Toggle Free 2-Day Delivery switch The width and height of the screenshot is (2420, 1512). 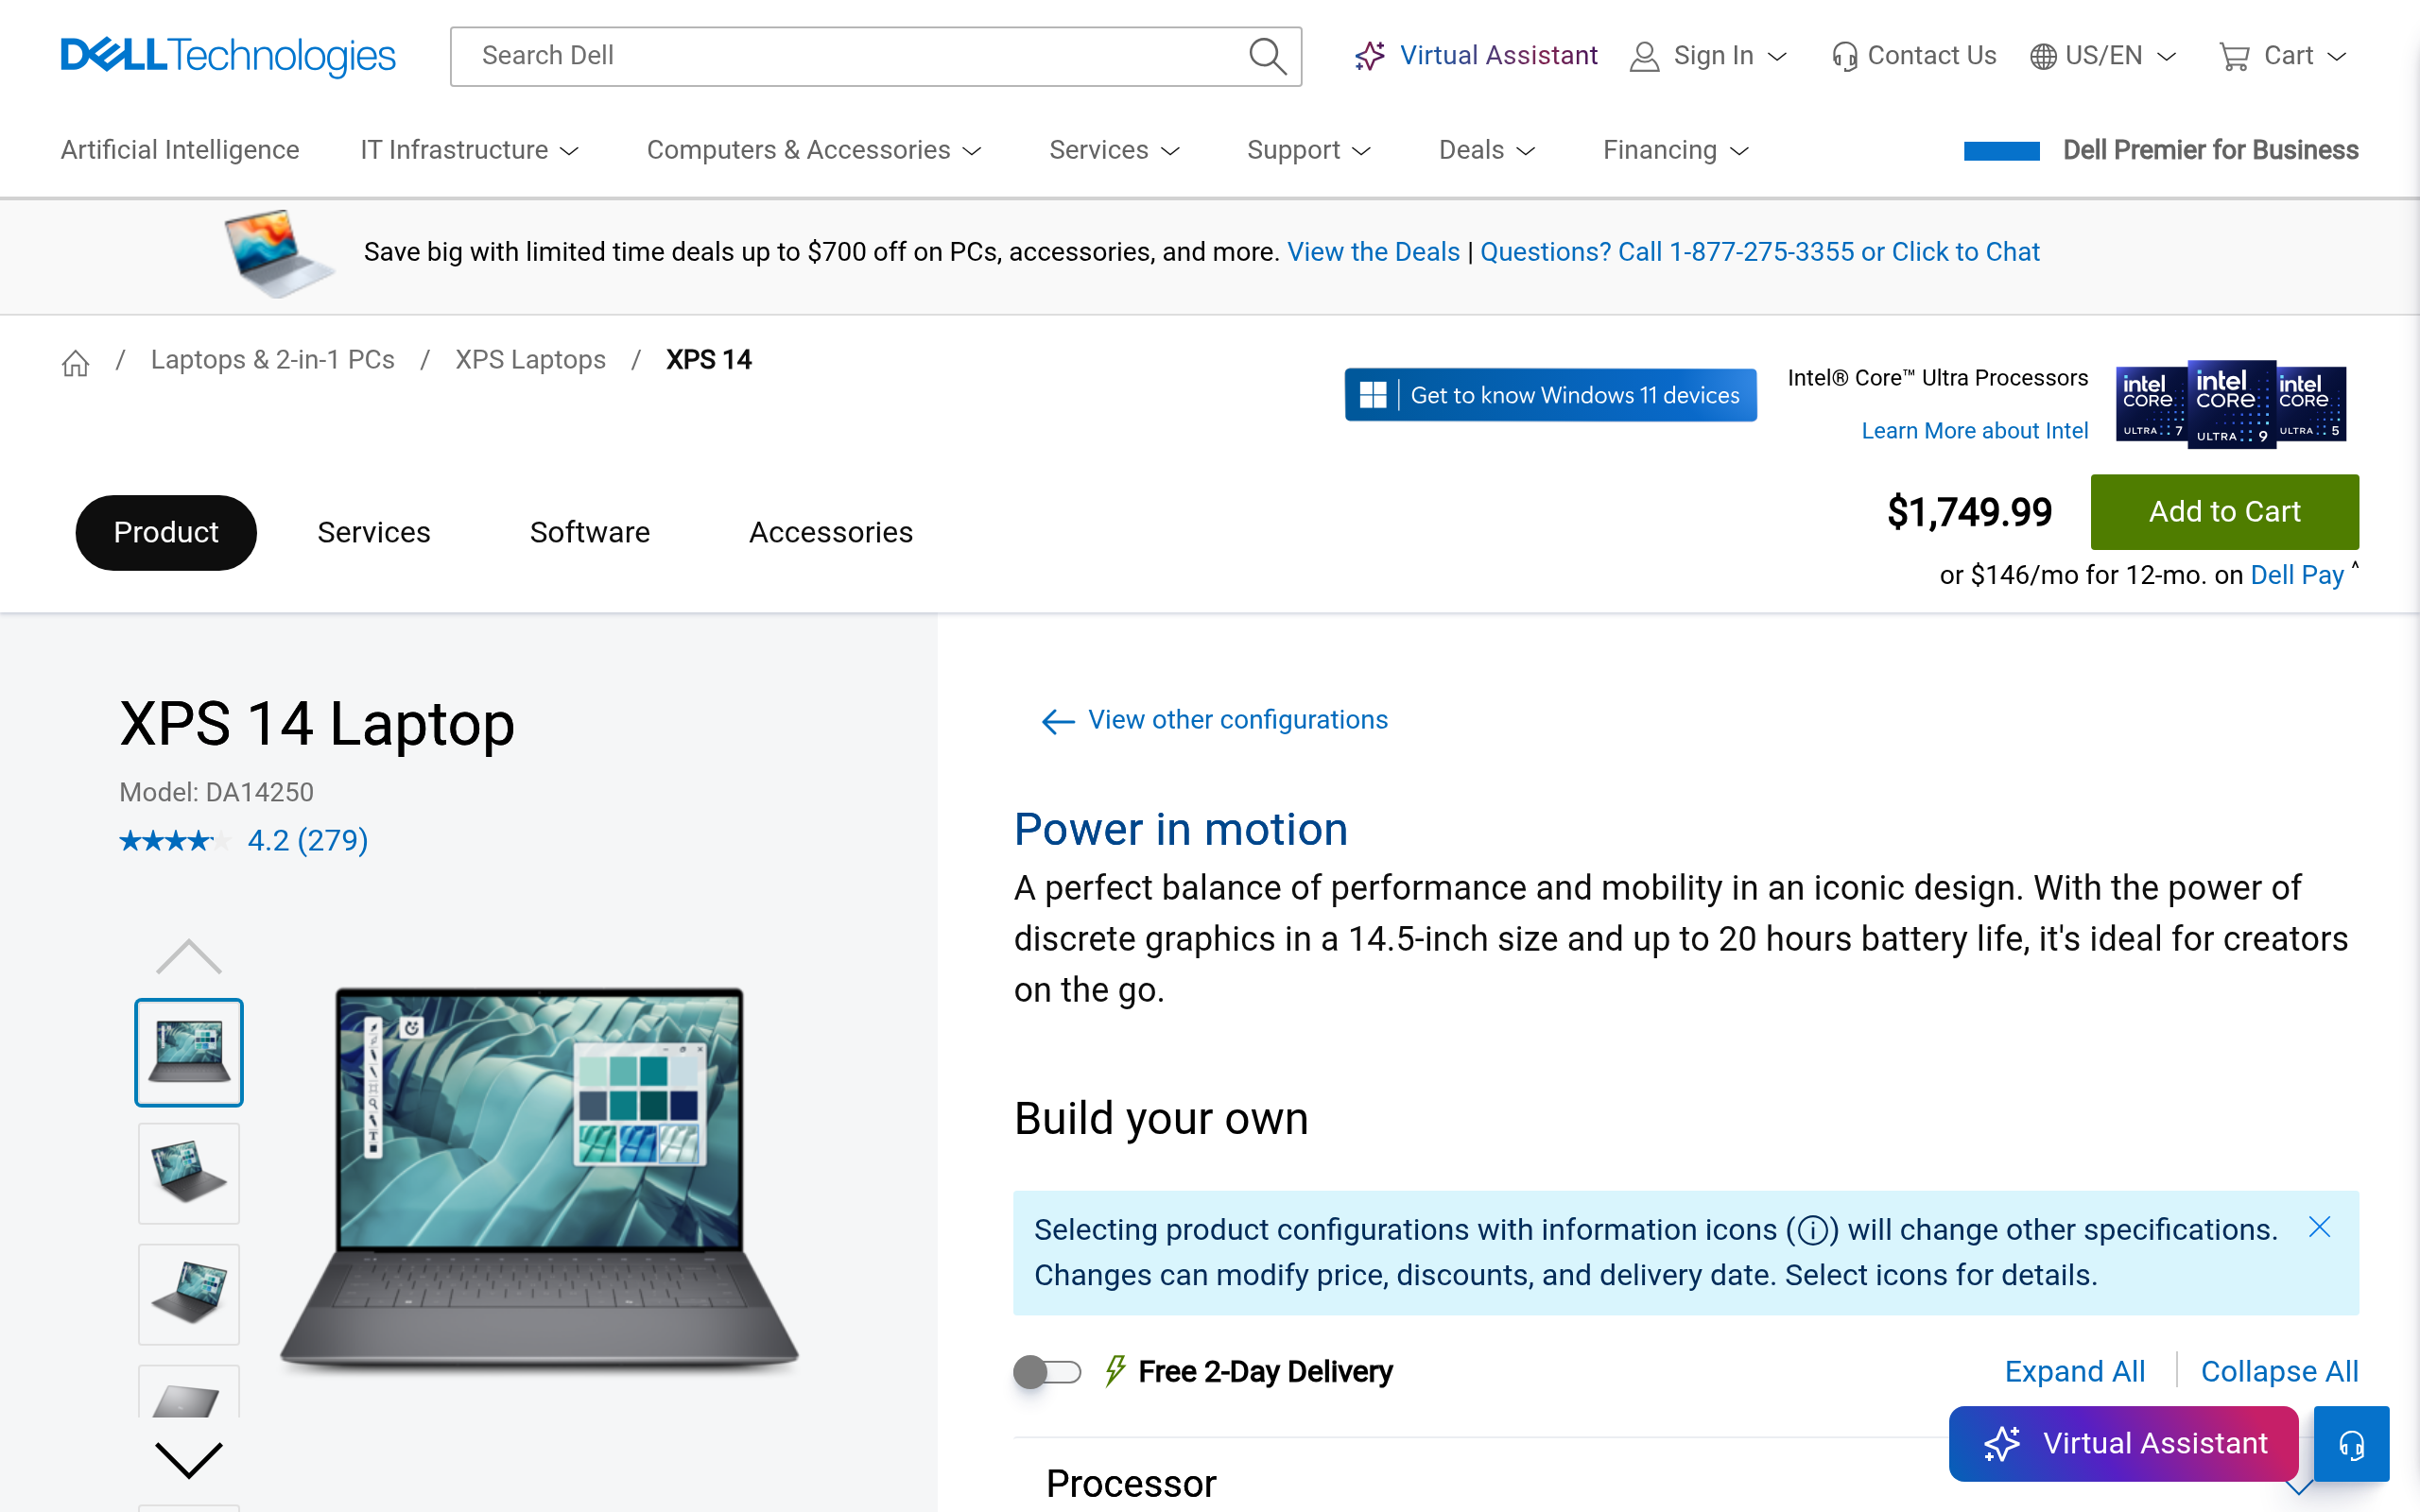point(1047,1371)
